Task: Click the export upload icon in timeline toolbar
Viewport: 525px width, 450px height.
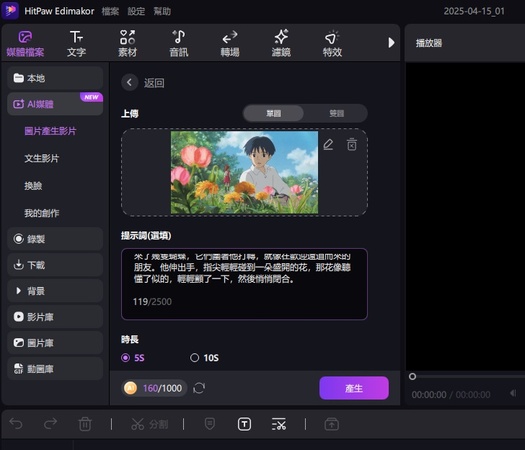Action: tap(331, 424)
